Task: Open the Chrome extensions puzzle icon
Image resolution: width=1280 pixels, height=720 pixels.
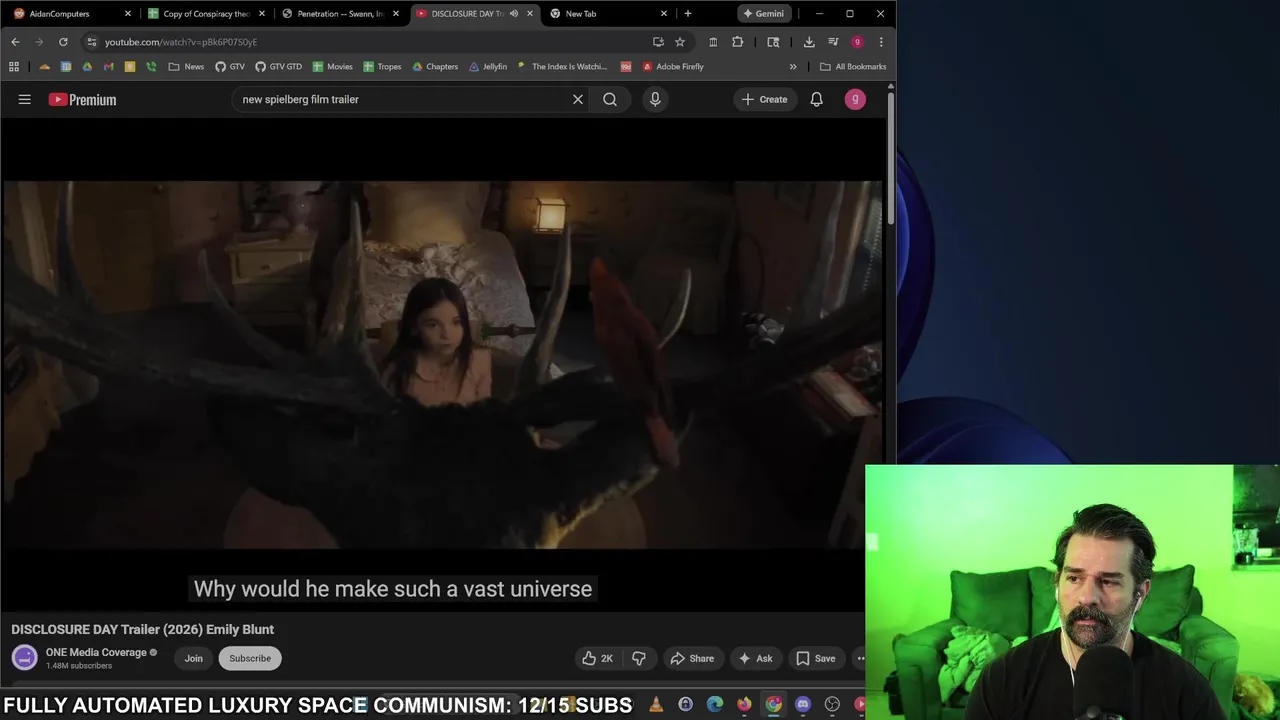Action: pos(738,42)
